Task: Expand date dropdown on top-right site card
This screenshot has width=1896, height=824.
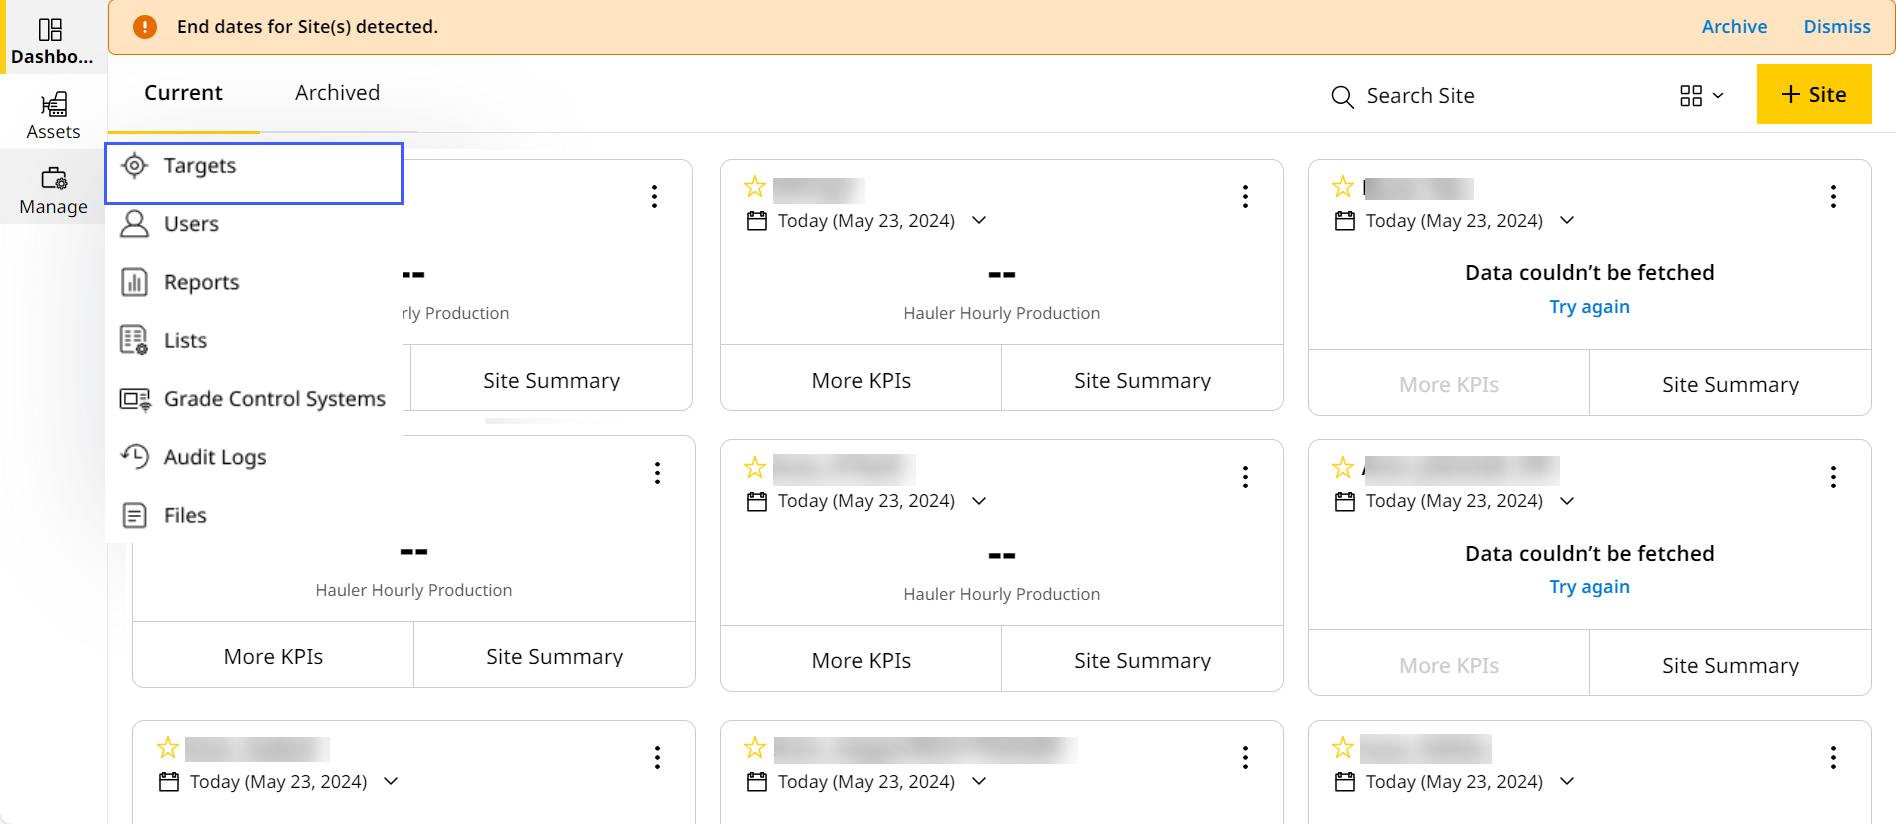Action: pyautogui.click(x=1567, y=220)
